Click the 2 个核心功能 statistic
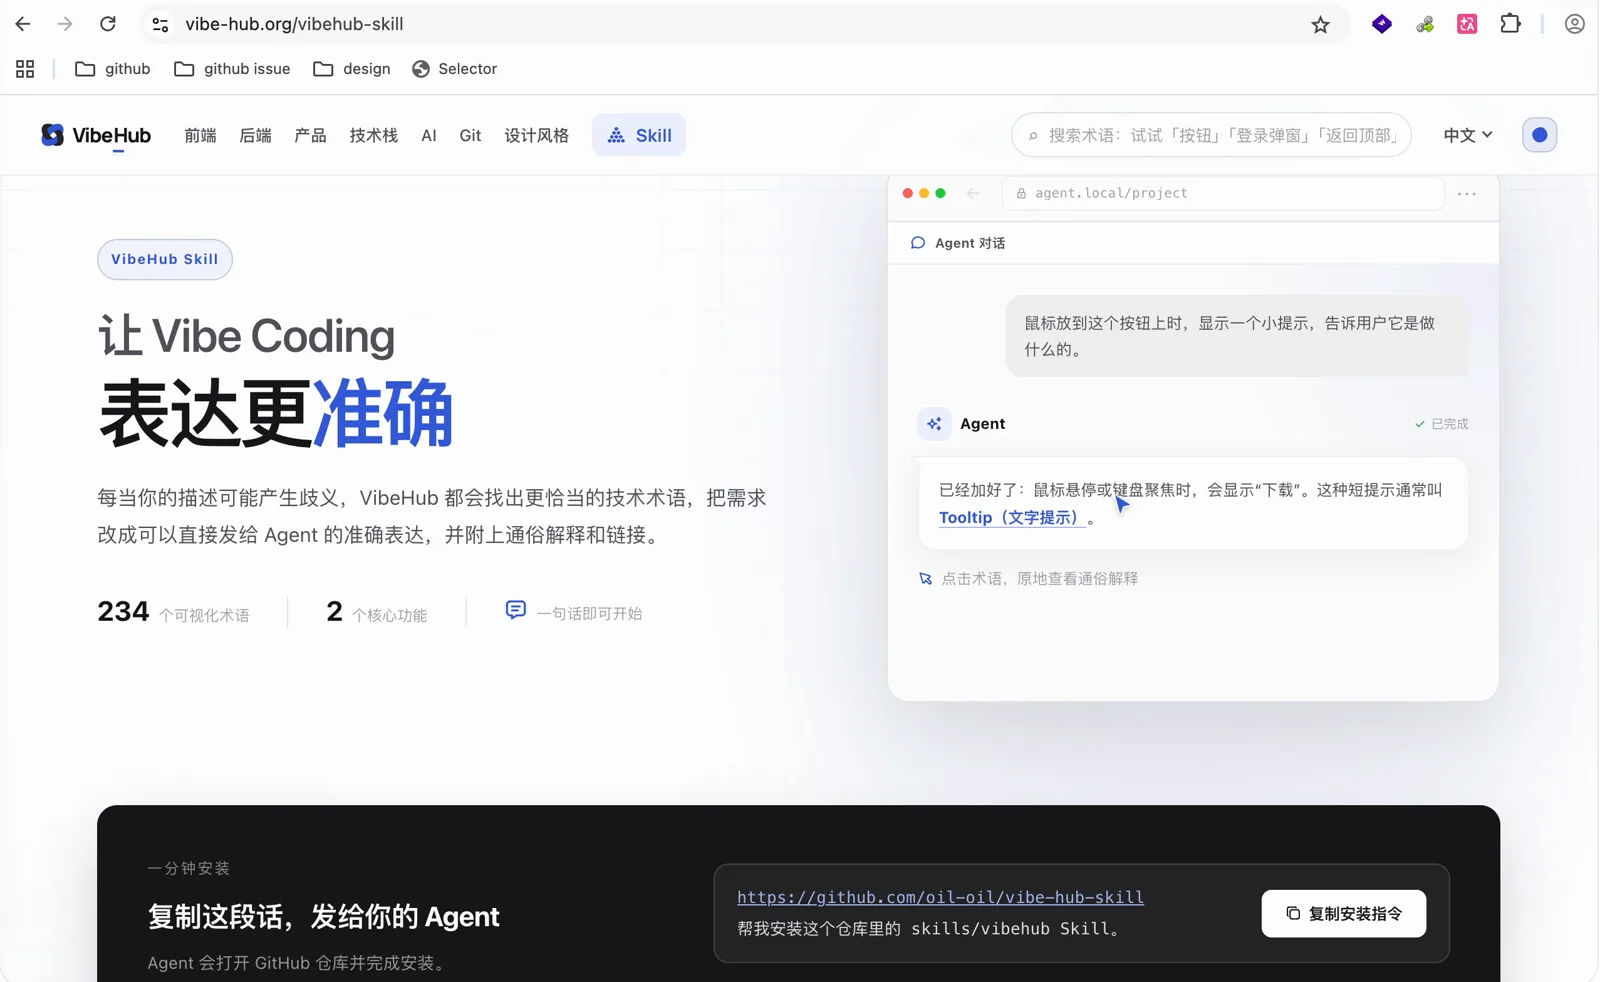This screenshot has height=982, width=1600. coord(377,612)
